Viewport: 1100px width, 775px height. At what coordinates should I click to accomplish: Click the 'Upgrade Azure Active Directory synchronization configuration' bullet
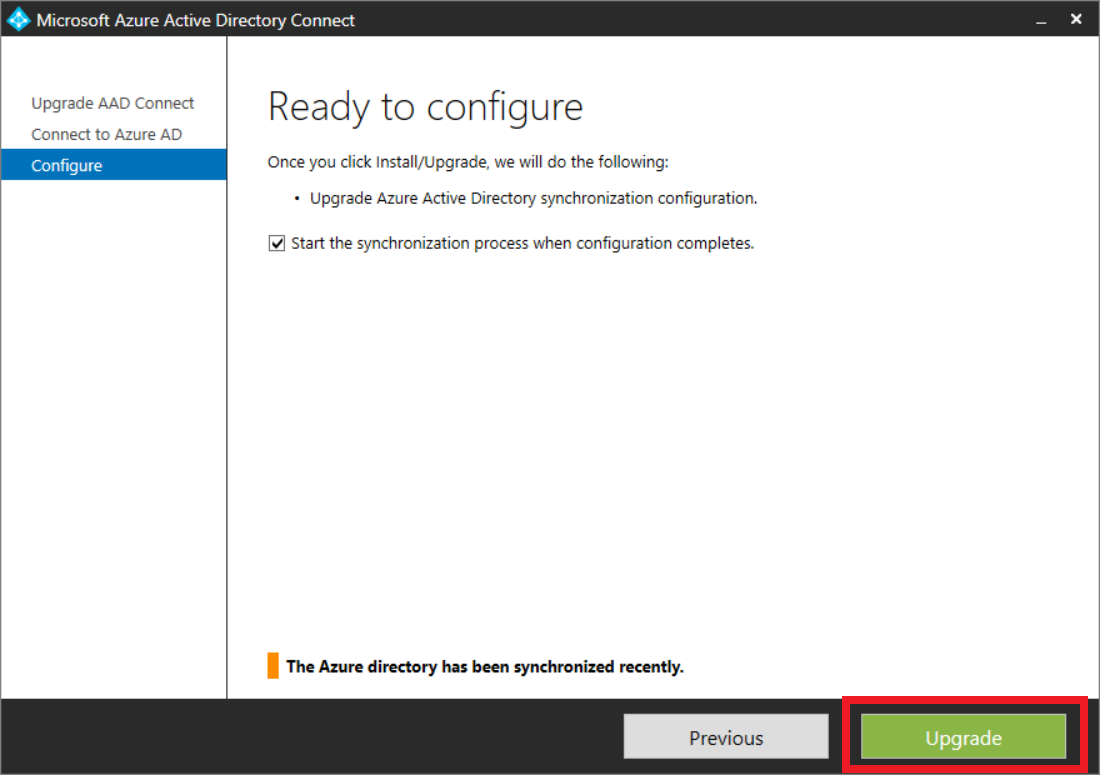(x=533, y=198)
